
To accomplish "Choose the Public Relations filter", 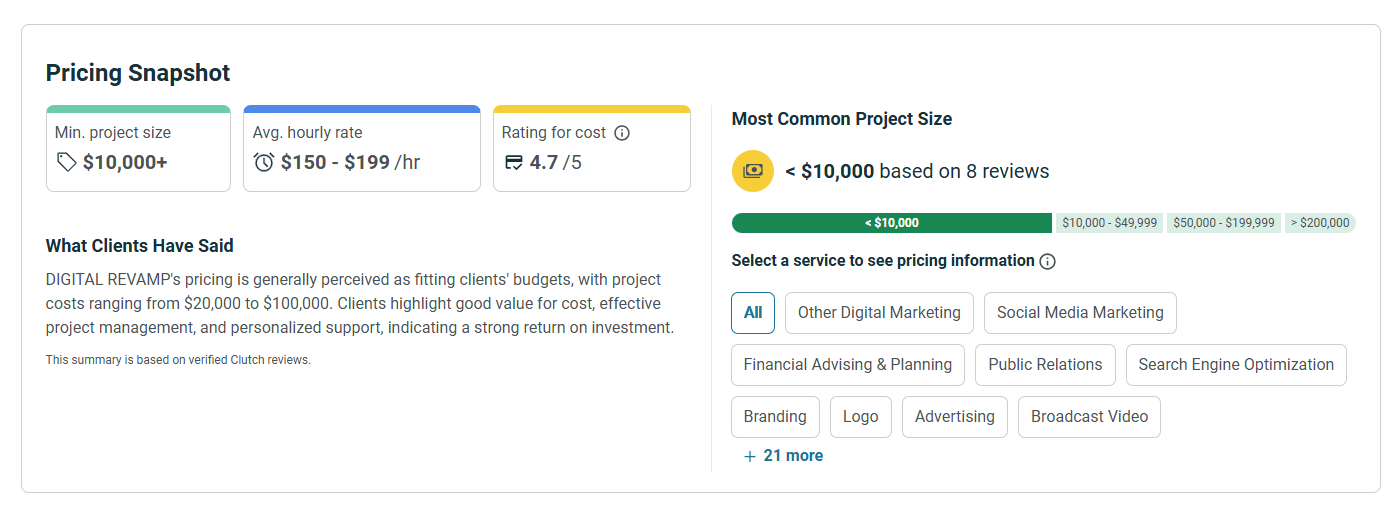I will coord(1045,365).
